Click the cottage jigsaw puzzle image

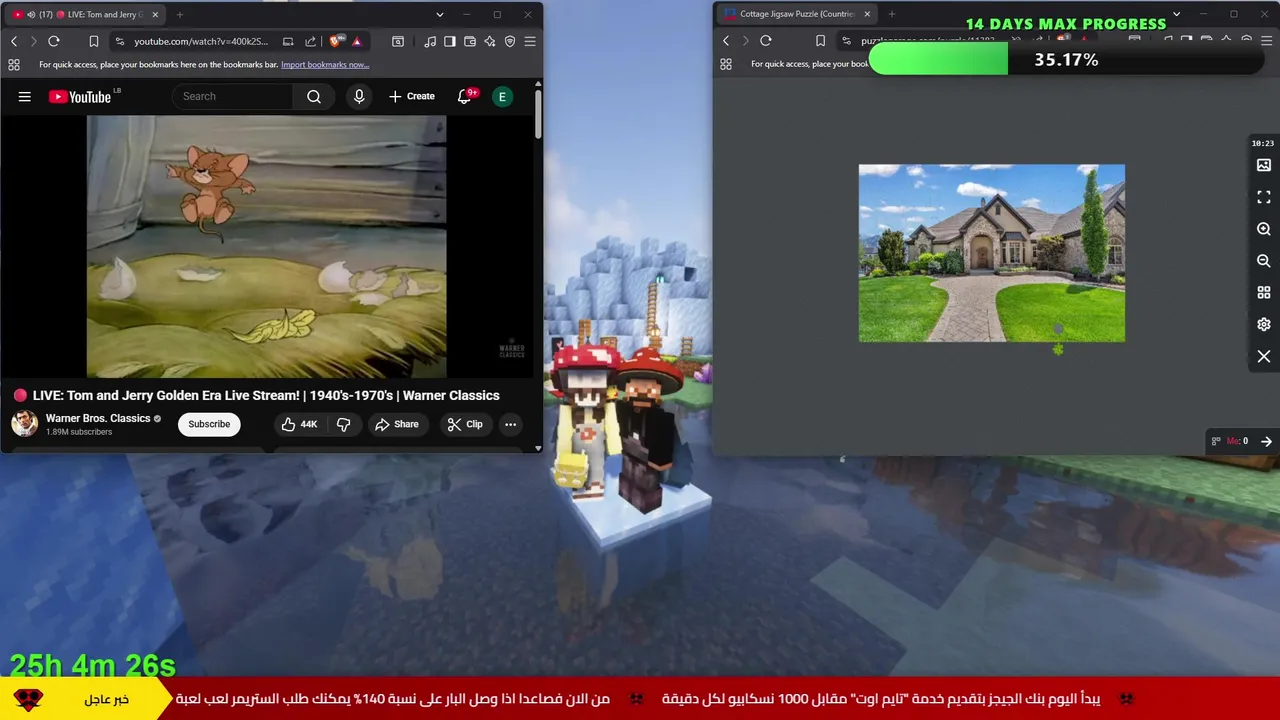pyautogui.click(x=992, y=253)
